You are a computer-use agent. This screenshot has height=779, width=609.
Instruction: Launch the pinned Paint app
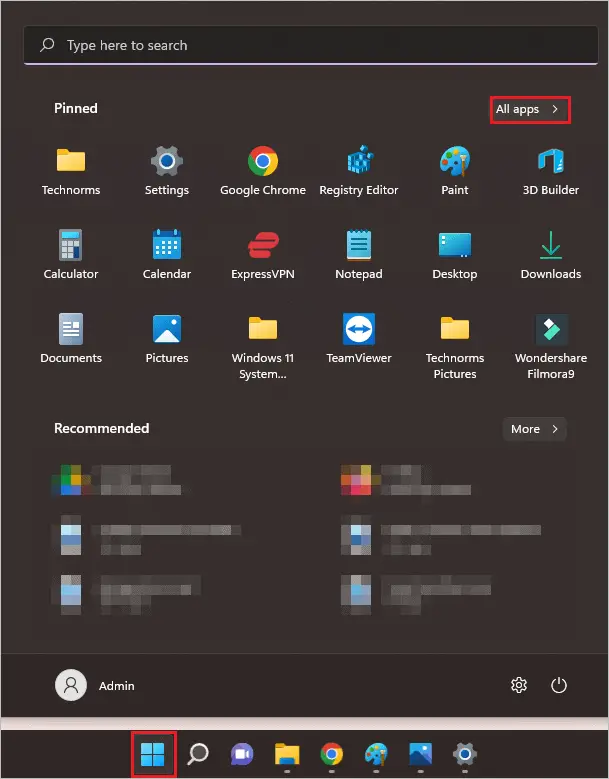click(x=455, y=171)
